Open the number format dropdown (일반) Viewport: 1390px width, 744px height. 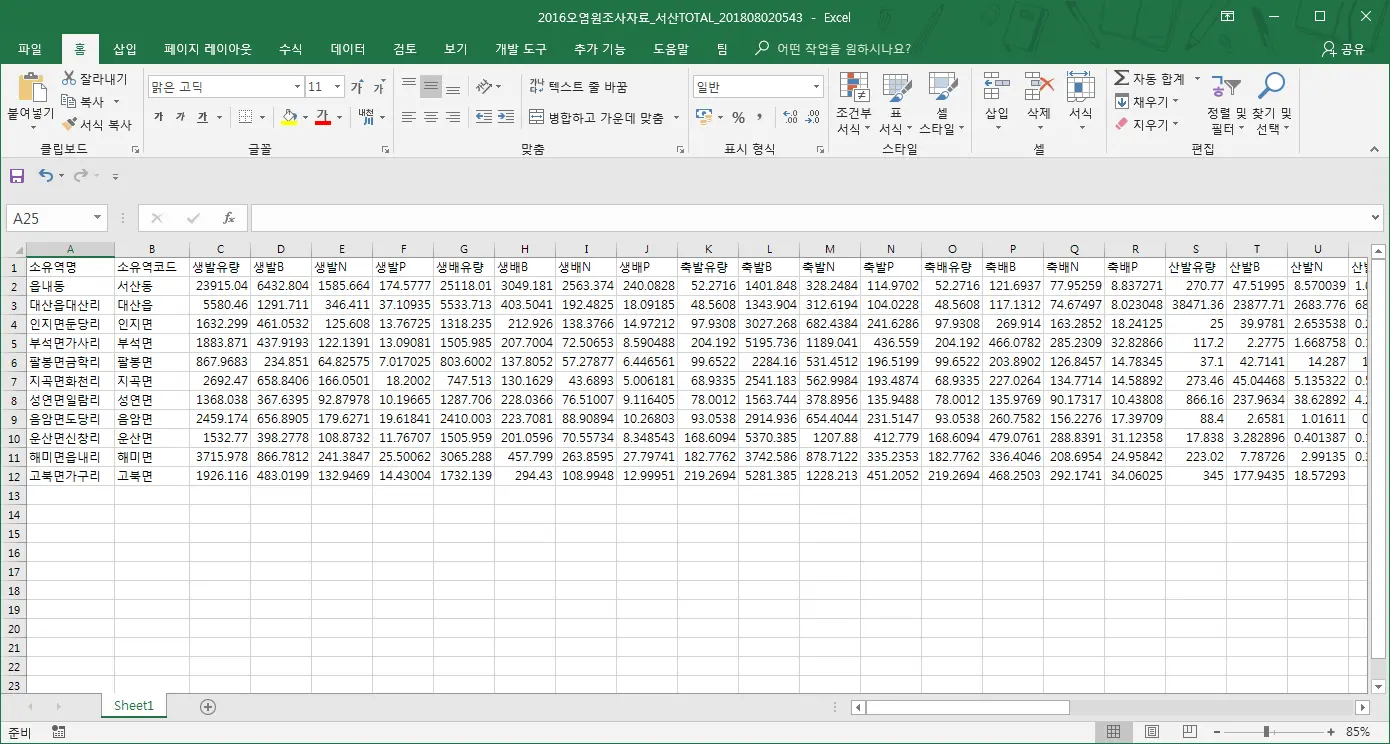816,87
